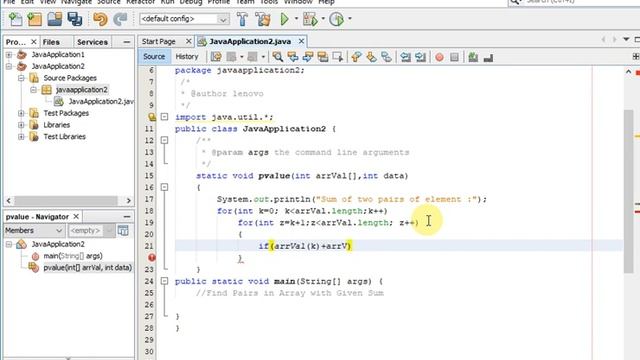Click the Comment lines icon

(473, 57)
